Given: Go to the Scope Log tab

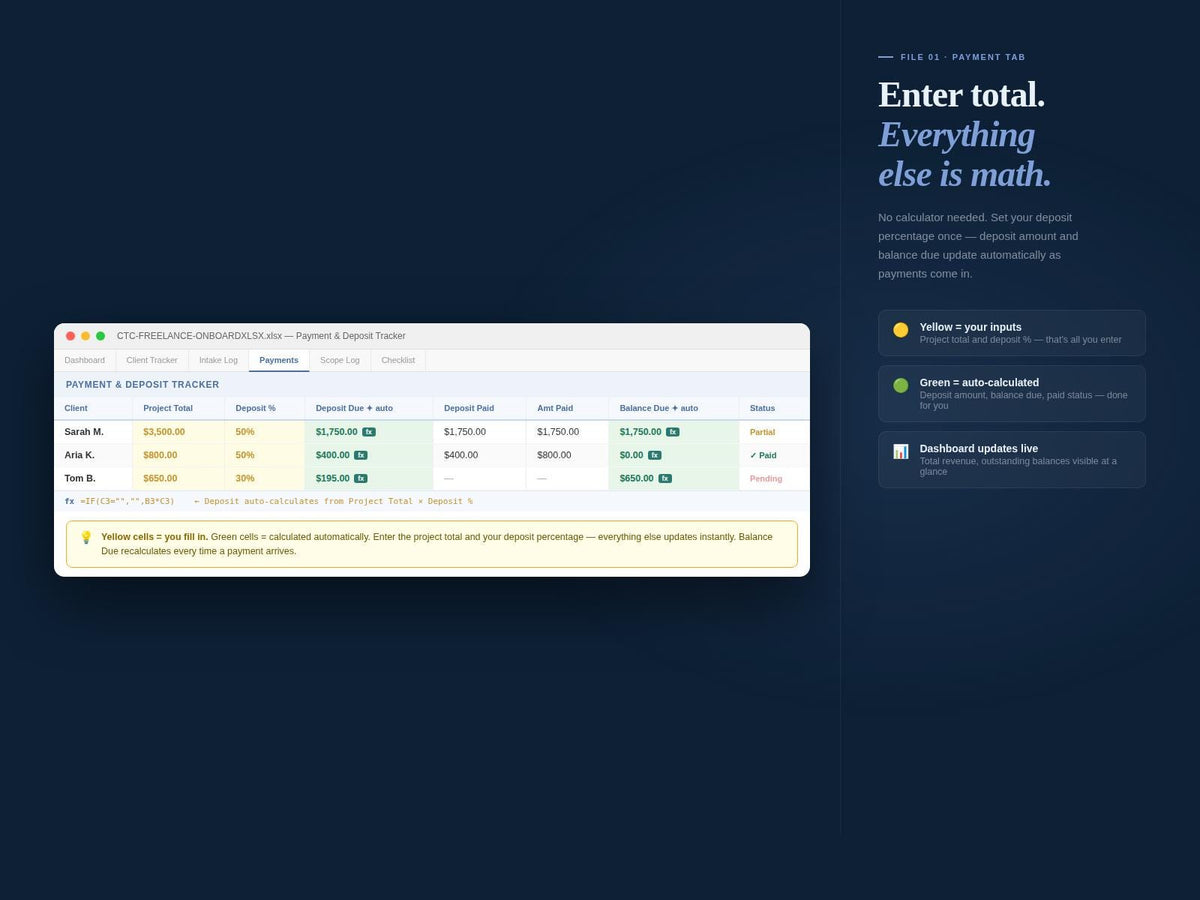Looking at the screenshot, I should [x=340, y=360].
